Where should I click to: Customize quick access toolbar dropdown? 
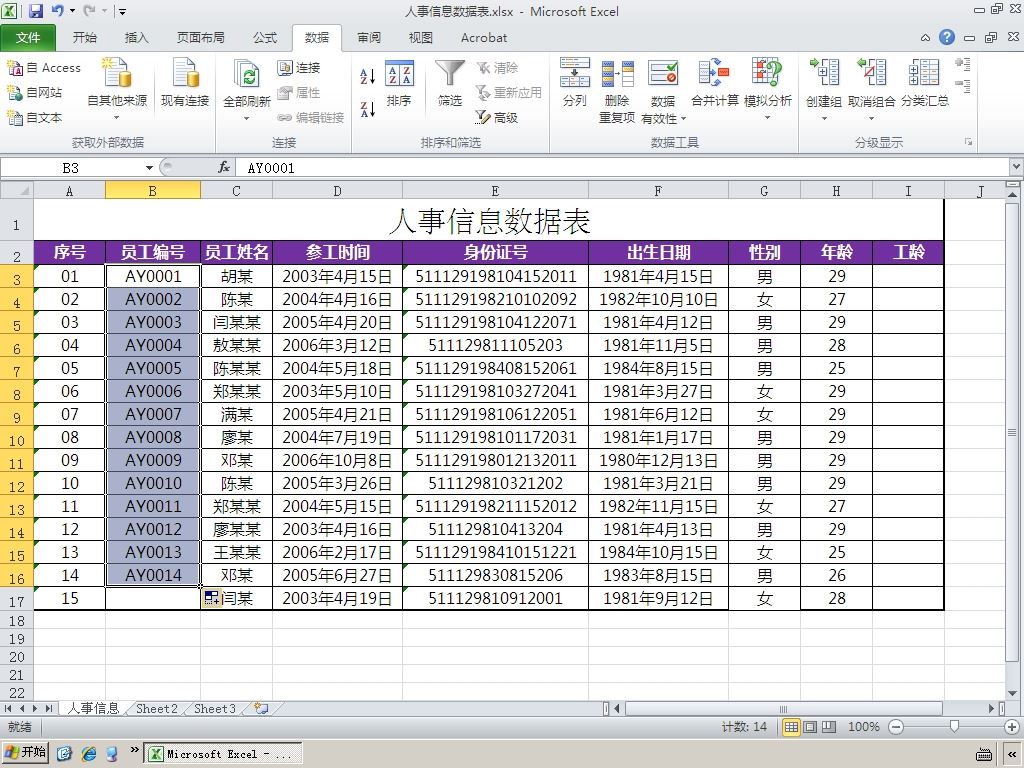[x=122, y=11]
